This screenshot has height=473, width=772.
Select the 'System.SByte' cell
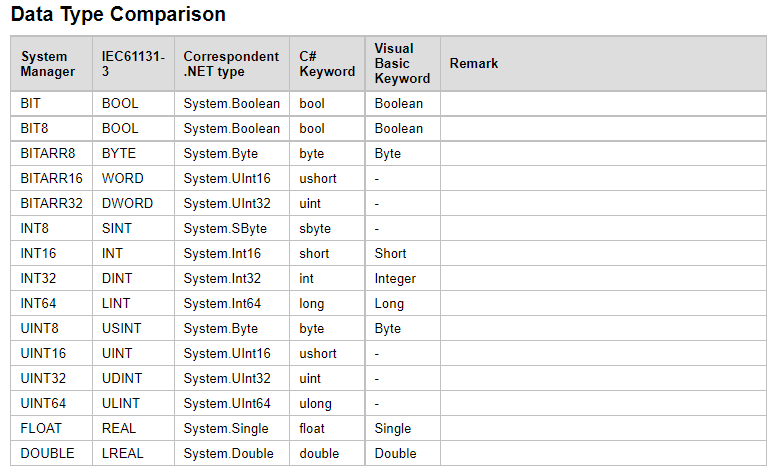(232, 228)
